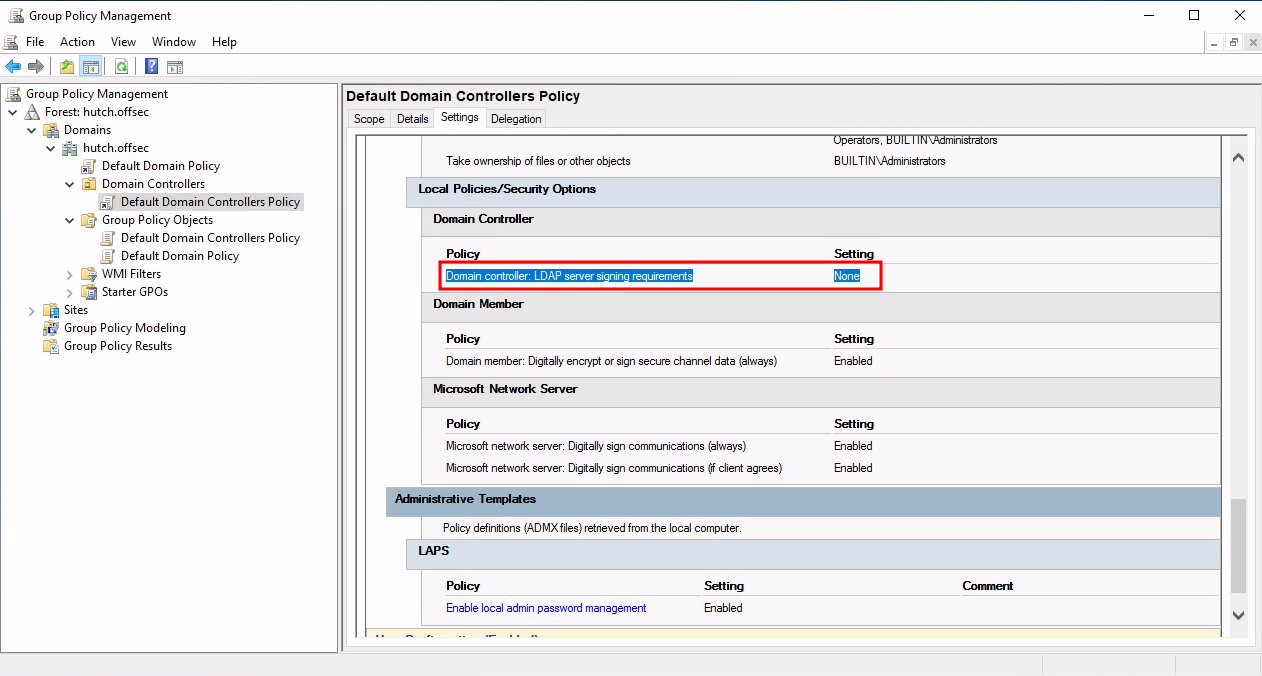Go back with the blue left arrow
Screen dimensions: 1262x676
pyautogui.click(x=13, y=67)
